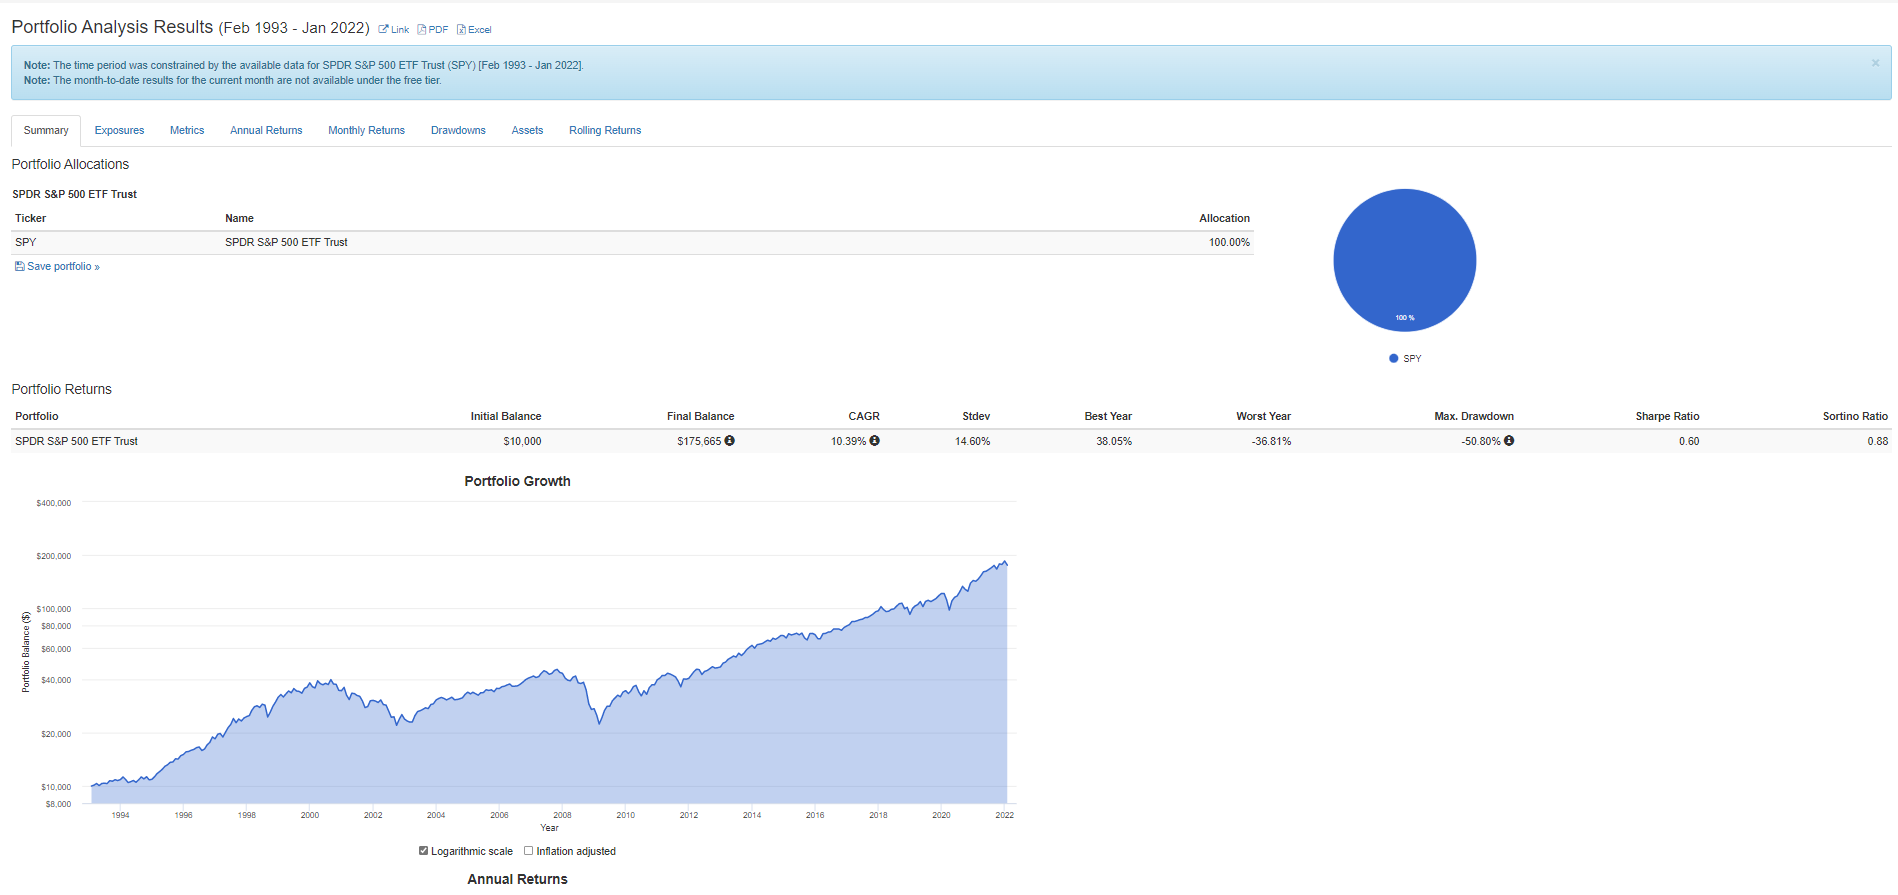Go to the Annual Returns tab
Screen dimensions: 1898x895
[266, 131]
